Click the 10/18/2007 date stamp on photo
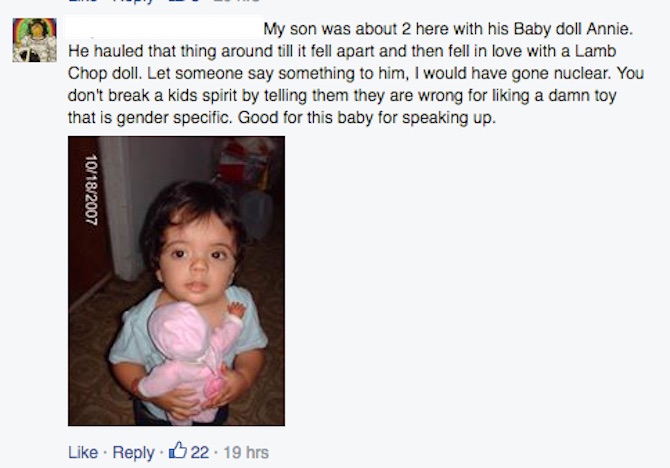670x468 pixels. (x=91, y=190)
